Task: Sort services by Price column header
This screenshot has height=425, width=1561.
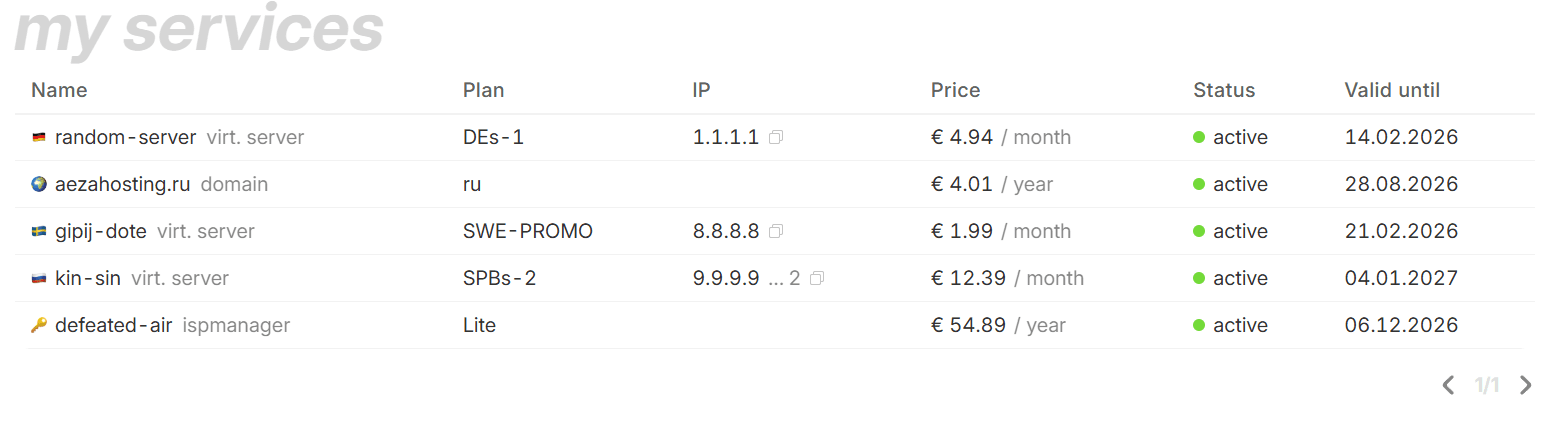Action: (955, 91)
